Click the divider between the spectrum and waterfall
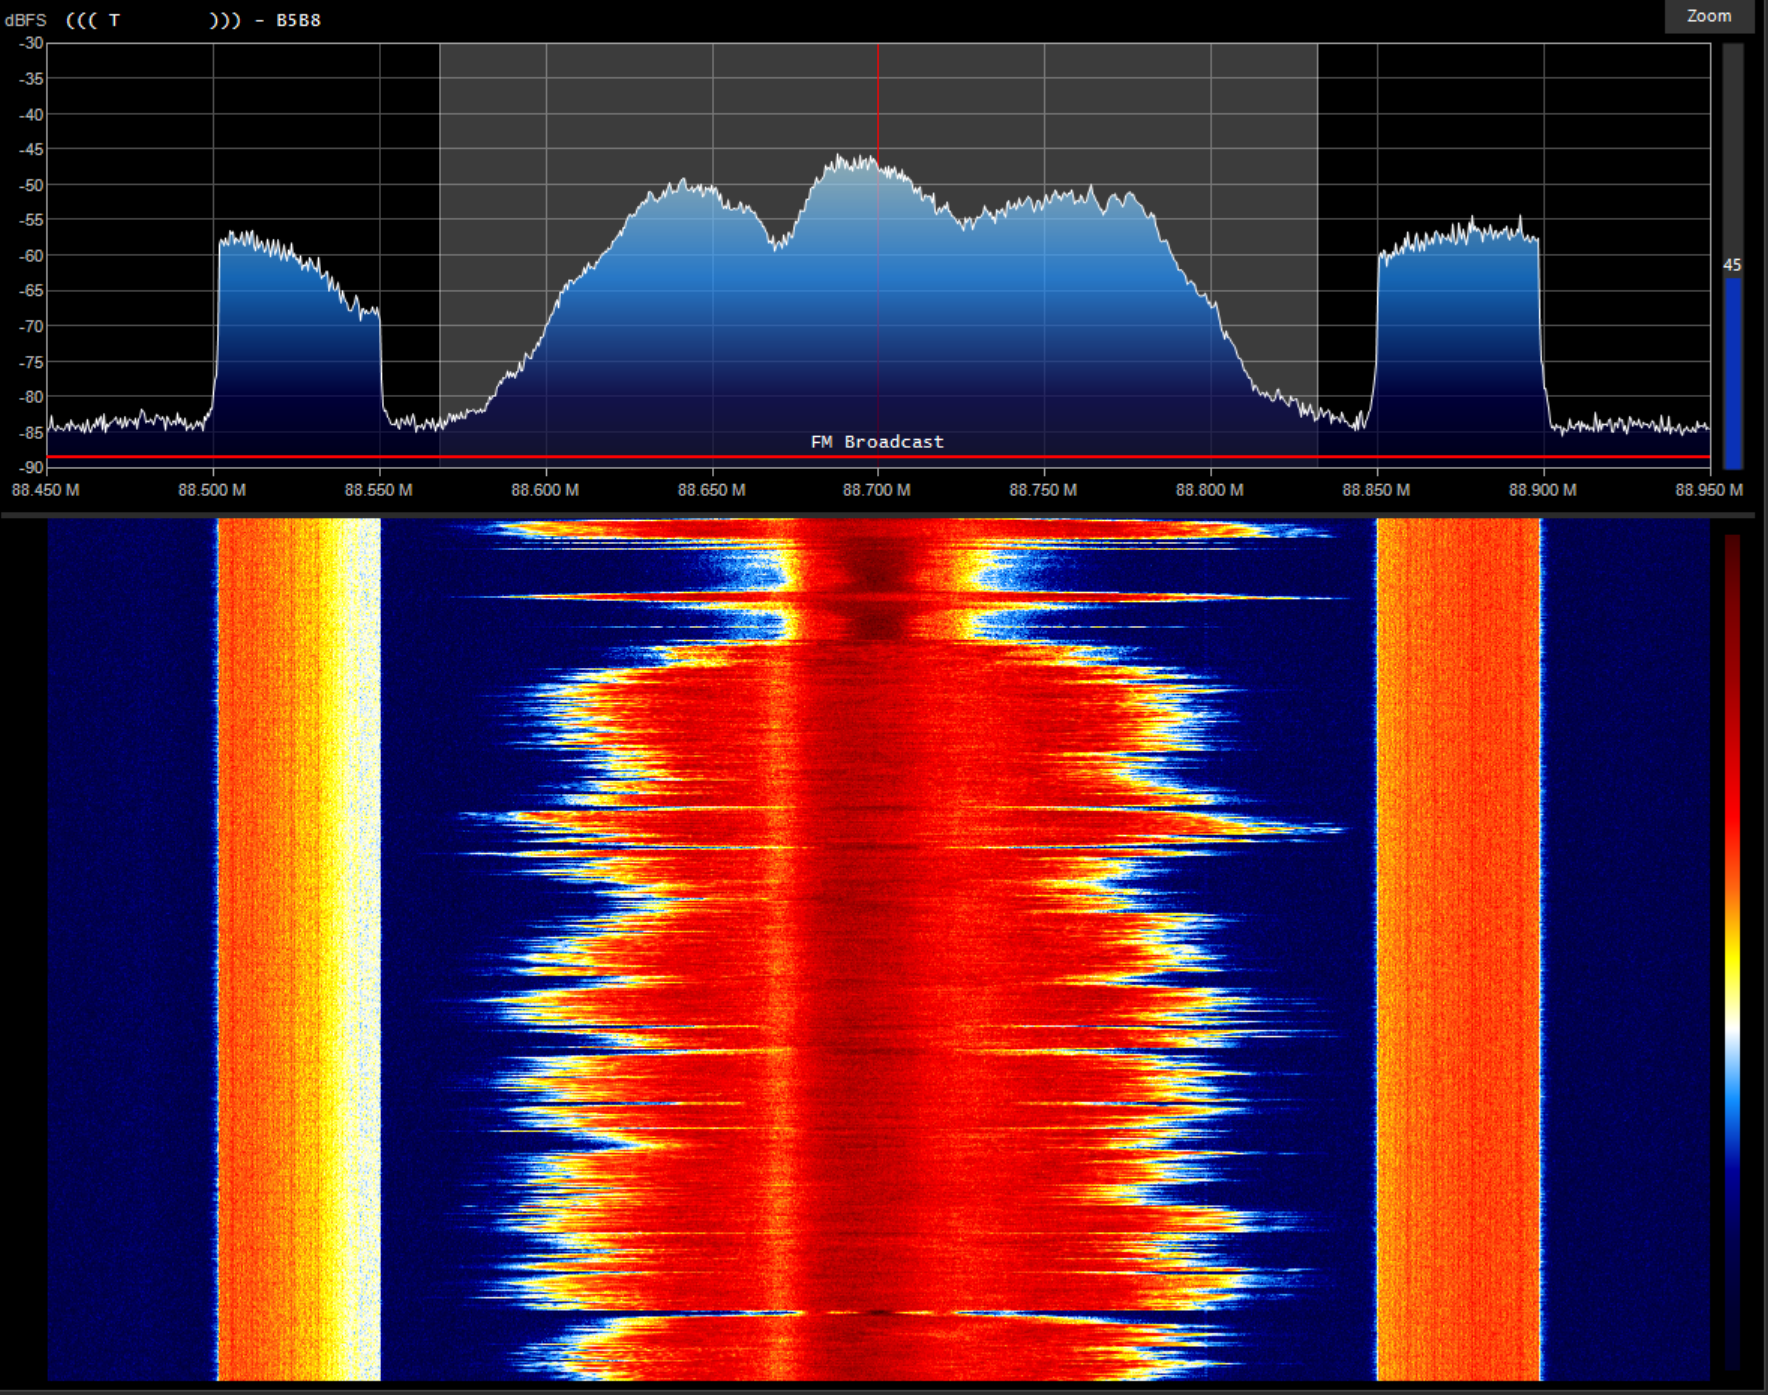This screenshot has width=1768, height=1395. pos(878,515)
